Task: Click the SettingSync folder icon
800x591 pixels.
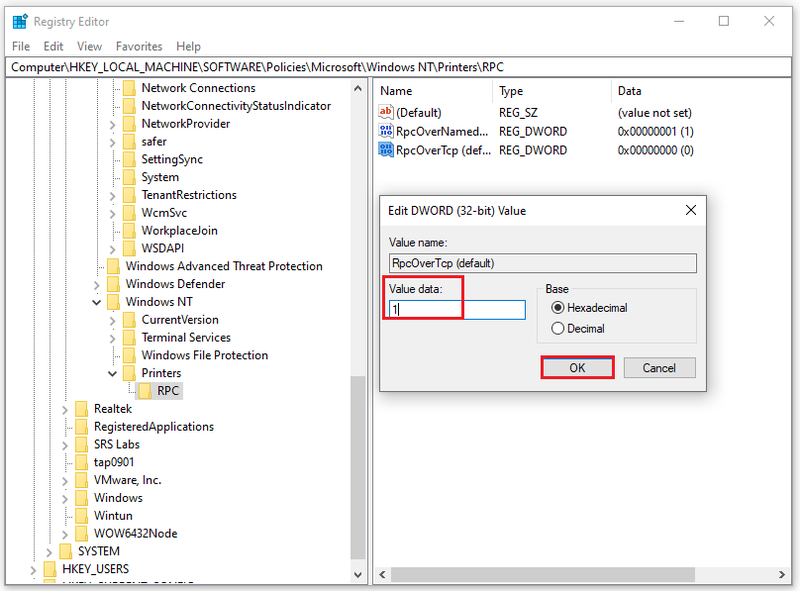Action: [130, 159]
